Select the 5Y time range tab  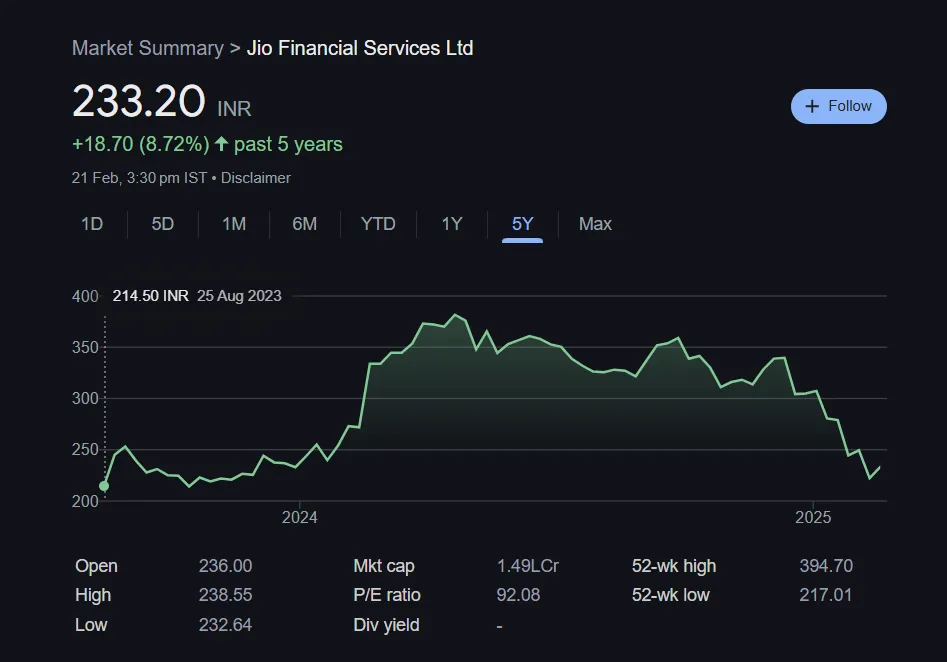pyautogui.click(x=522, y=224)
